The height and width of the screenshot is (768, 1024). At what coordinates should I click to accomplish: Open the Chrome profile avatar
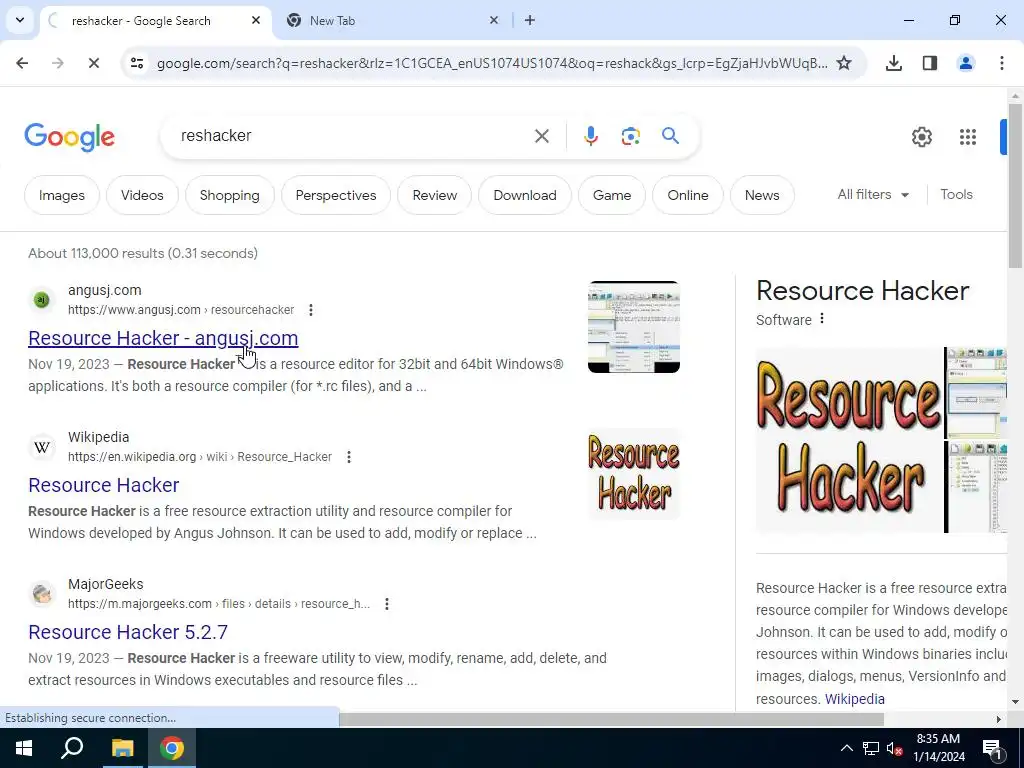click(x=966, y=63)
